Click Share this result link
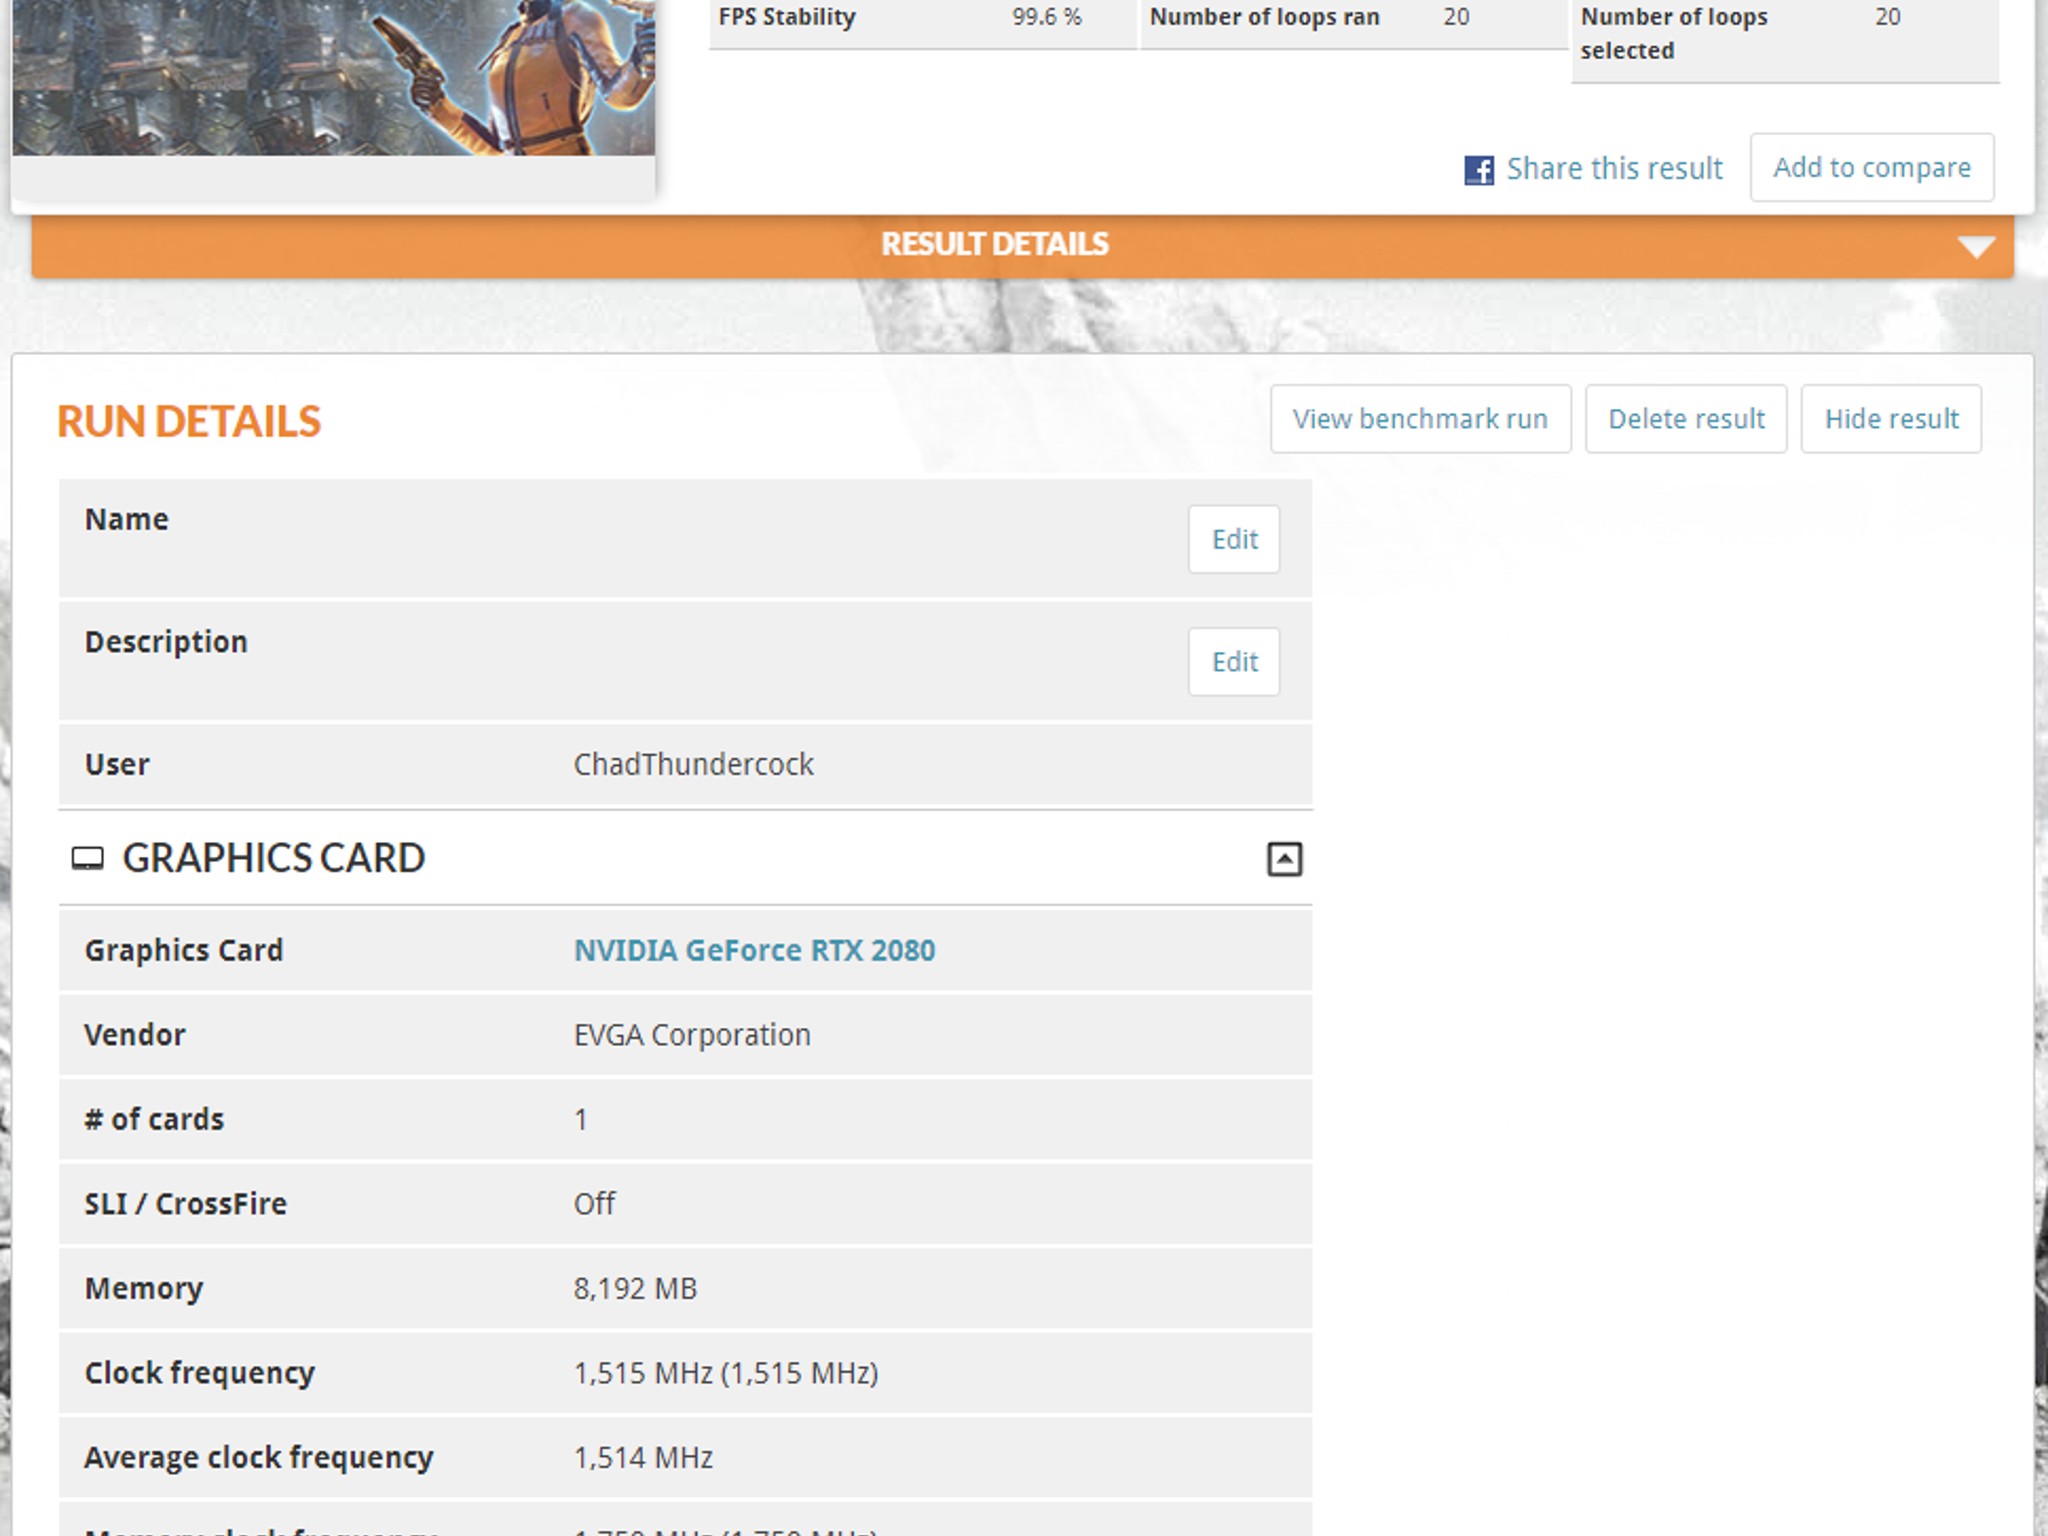This screenshot has height=1536, width=2048. coord(1614,168)
